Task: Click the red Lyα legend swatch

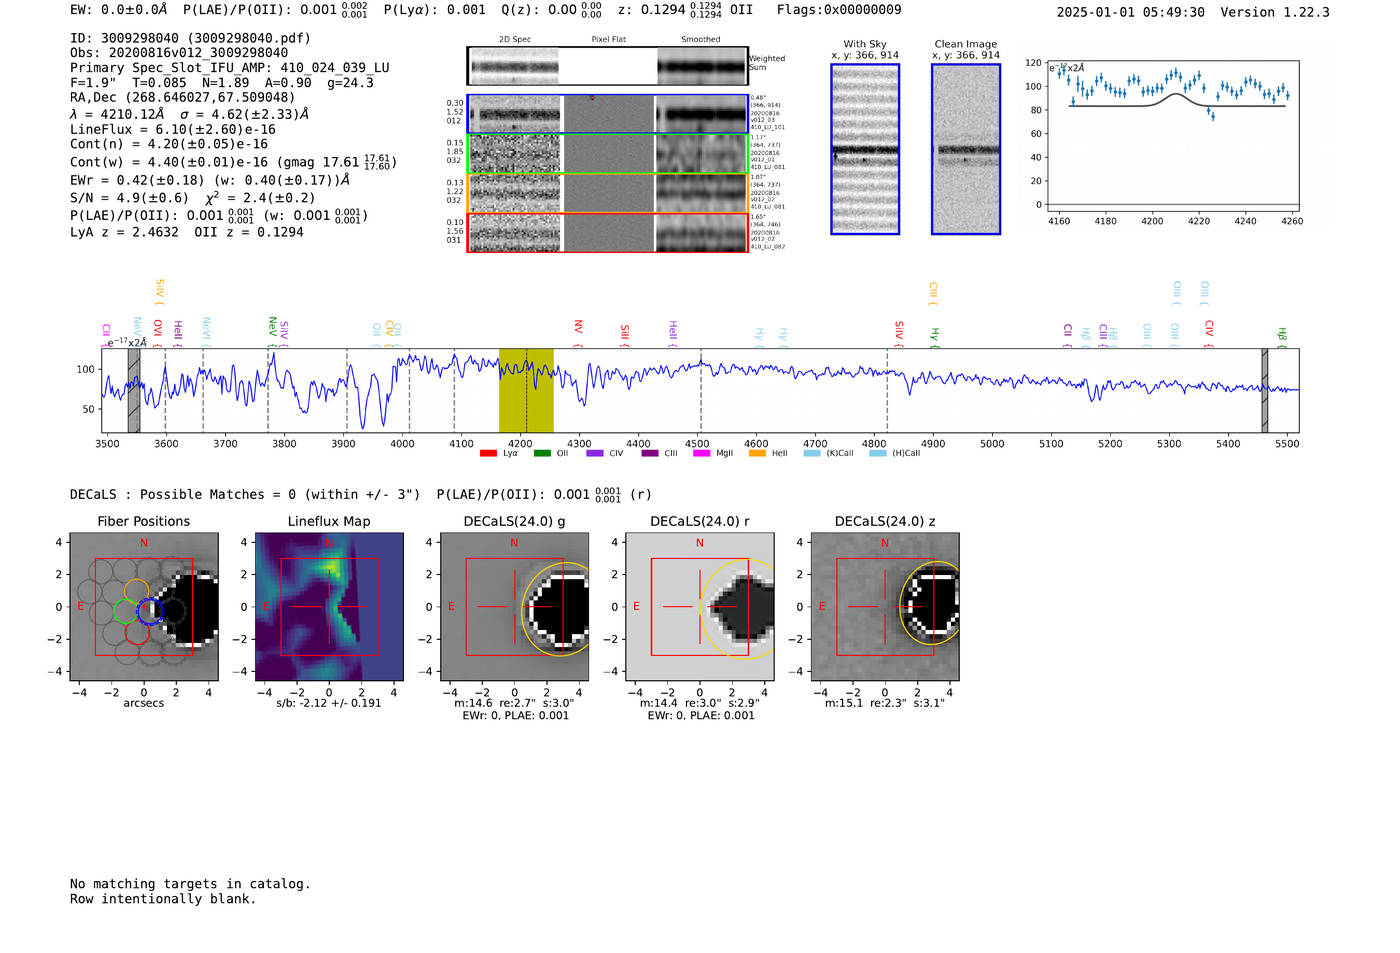Action: [x=488, y=454]
